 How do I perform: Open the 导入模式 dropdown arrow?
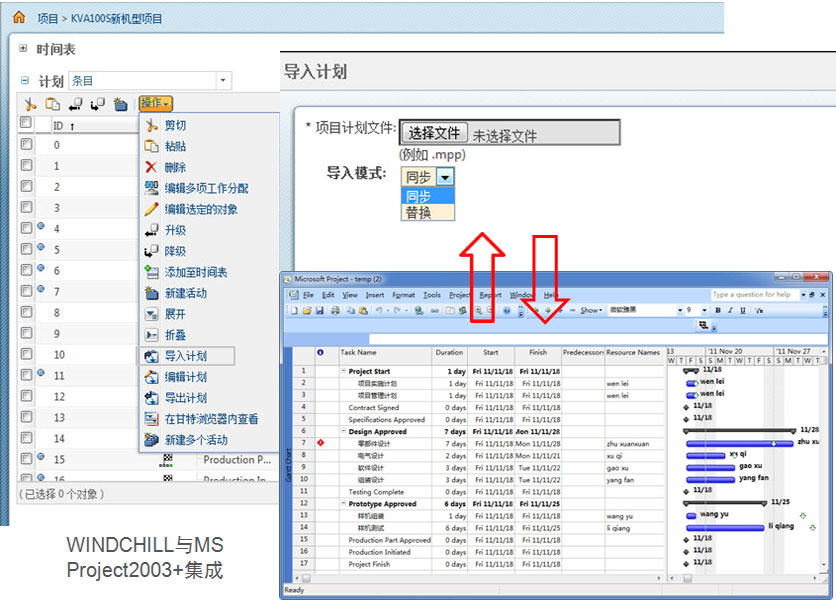[x=445, y=177]
